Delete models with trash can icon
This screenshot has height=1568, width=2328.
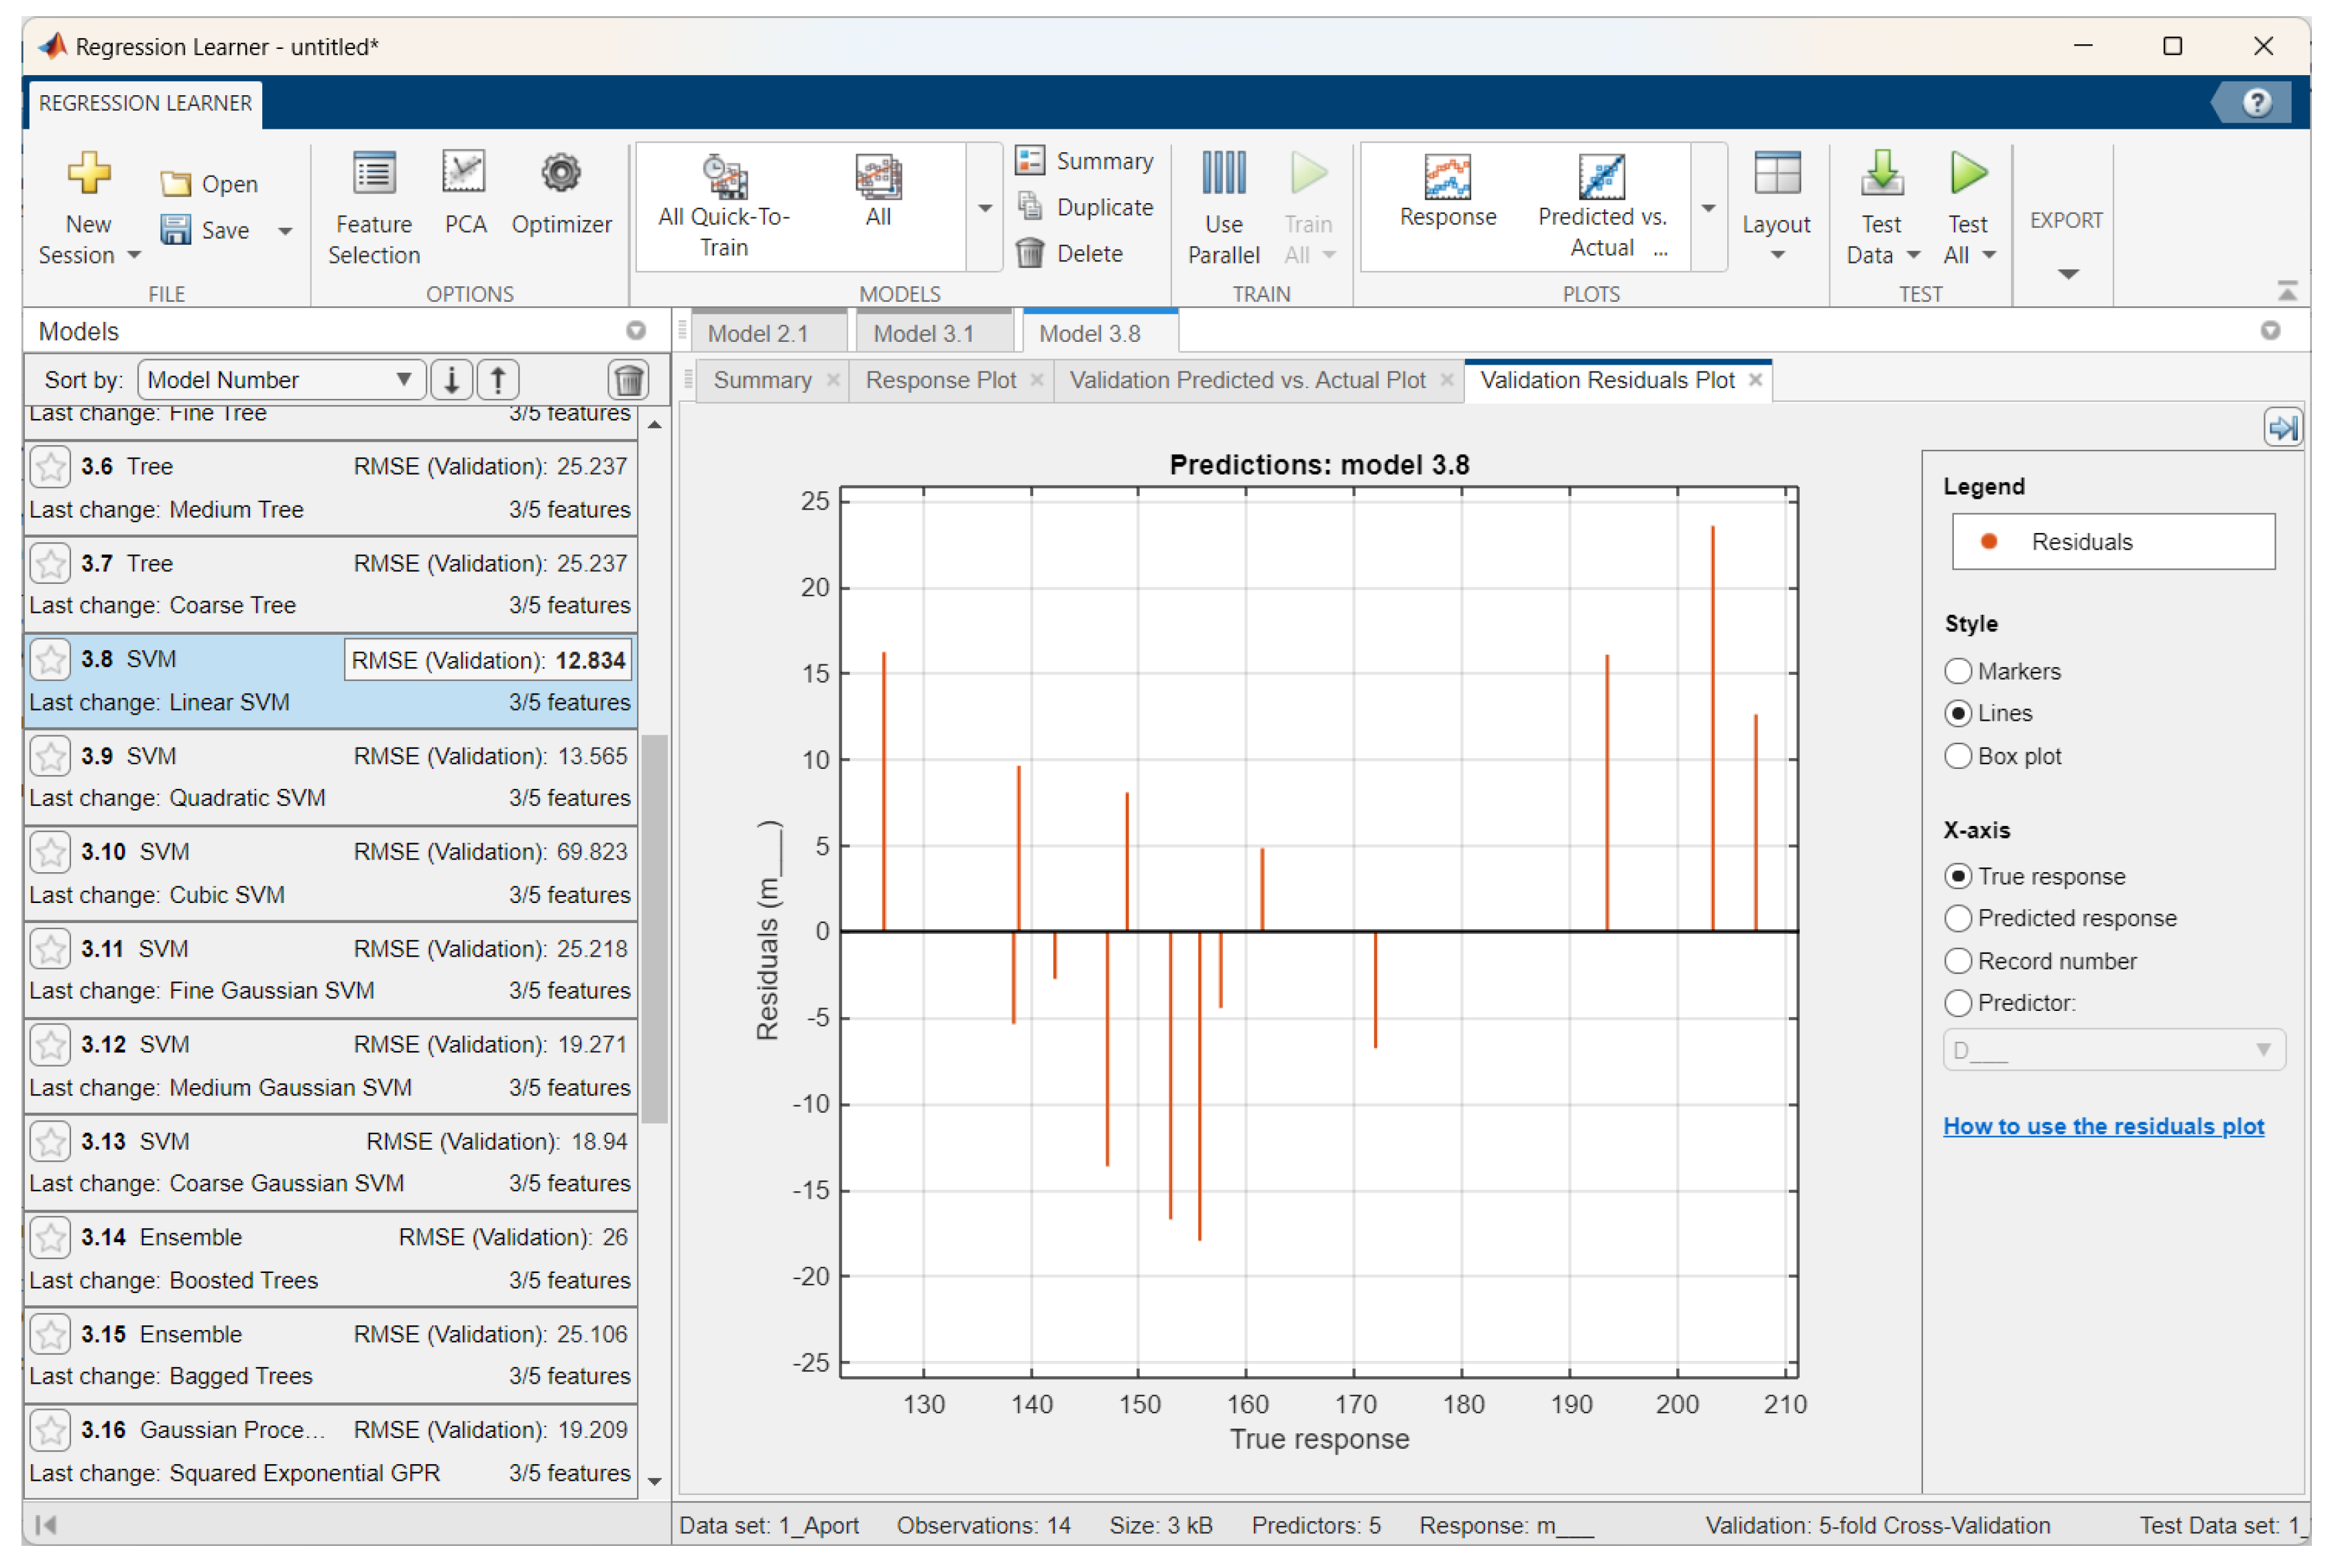[628, 380]
